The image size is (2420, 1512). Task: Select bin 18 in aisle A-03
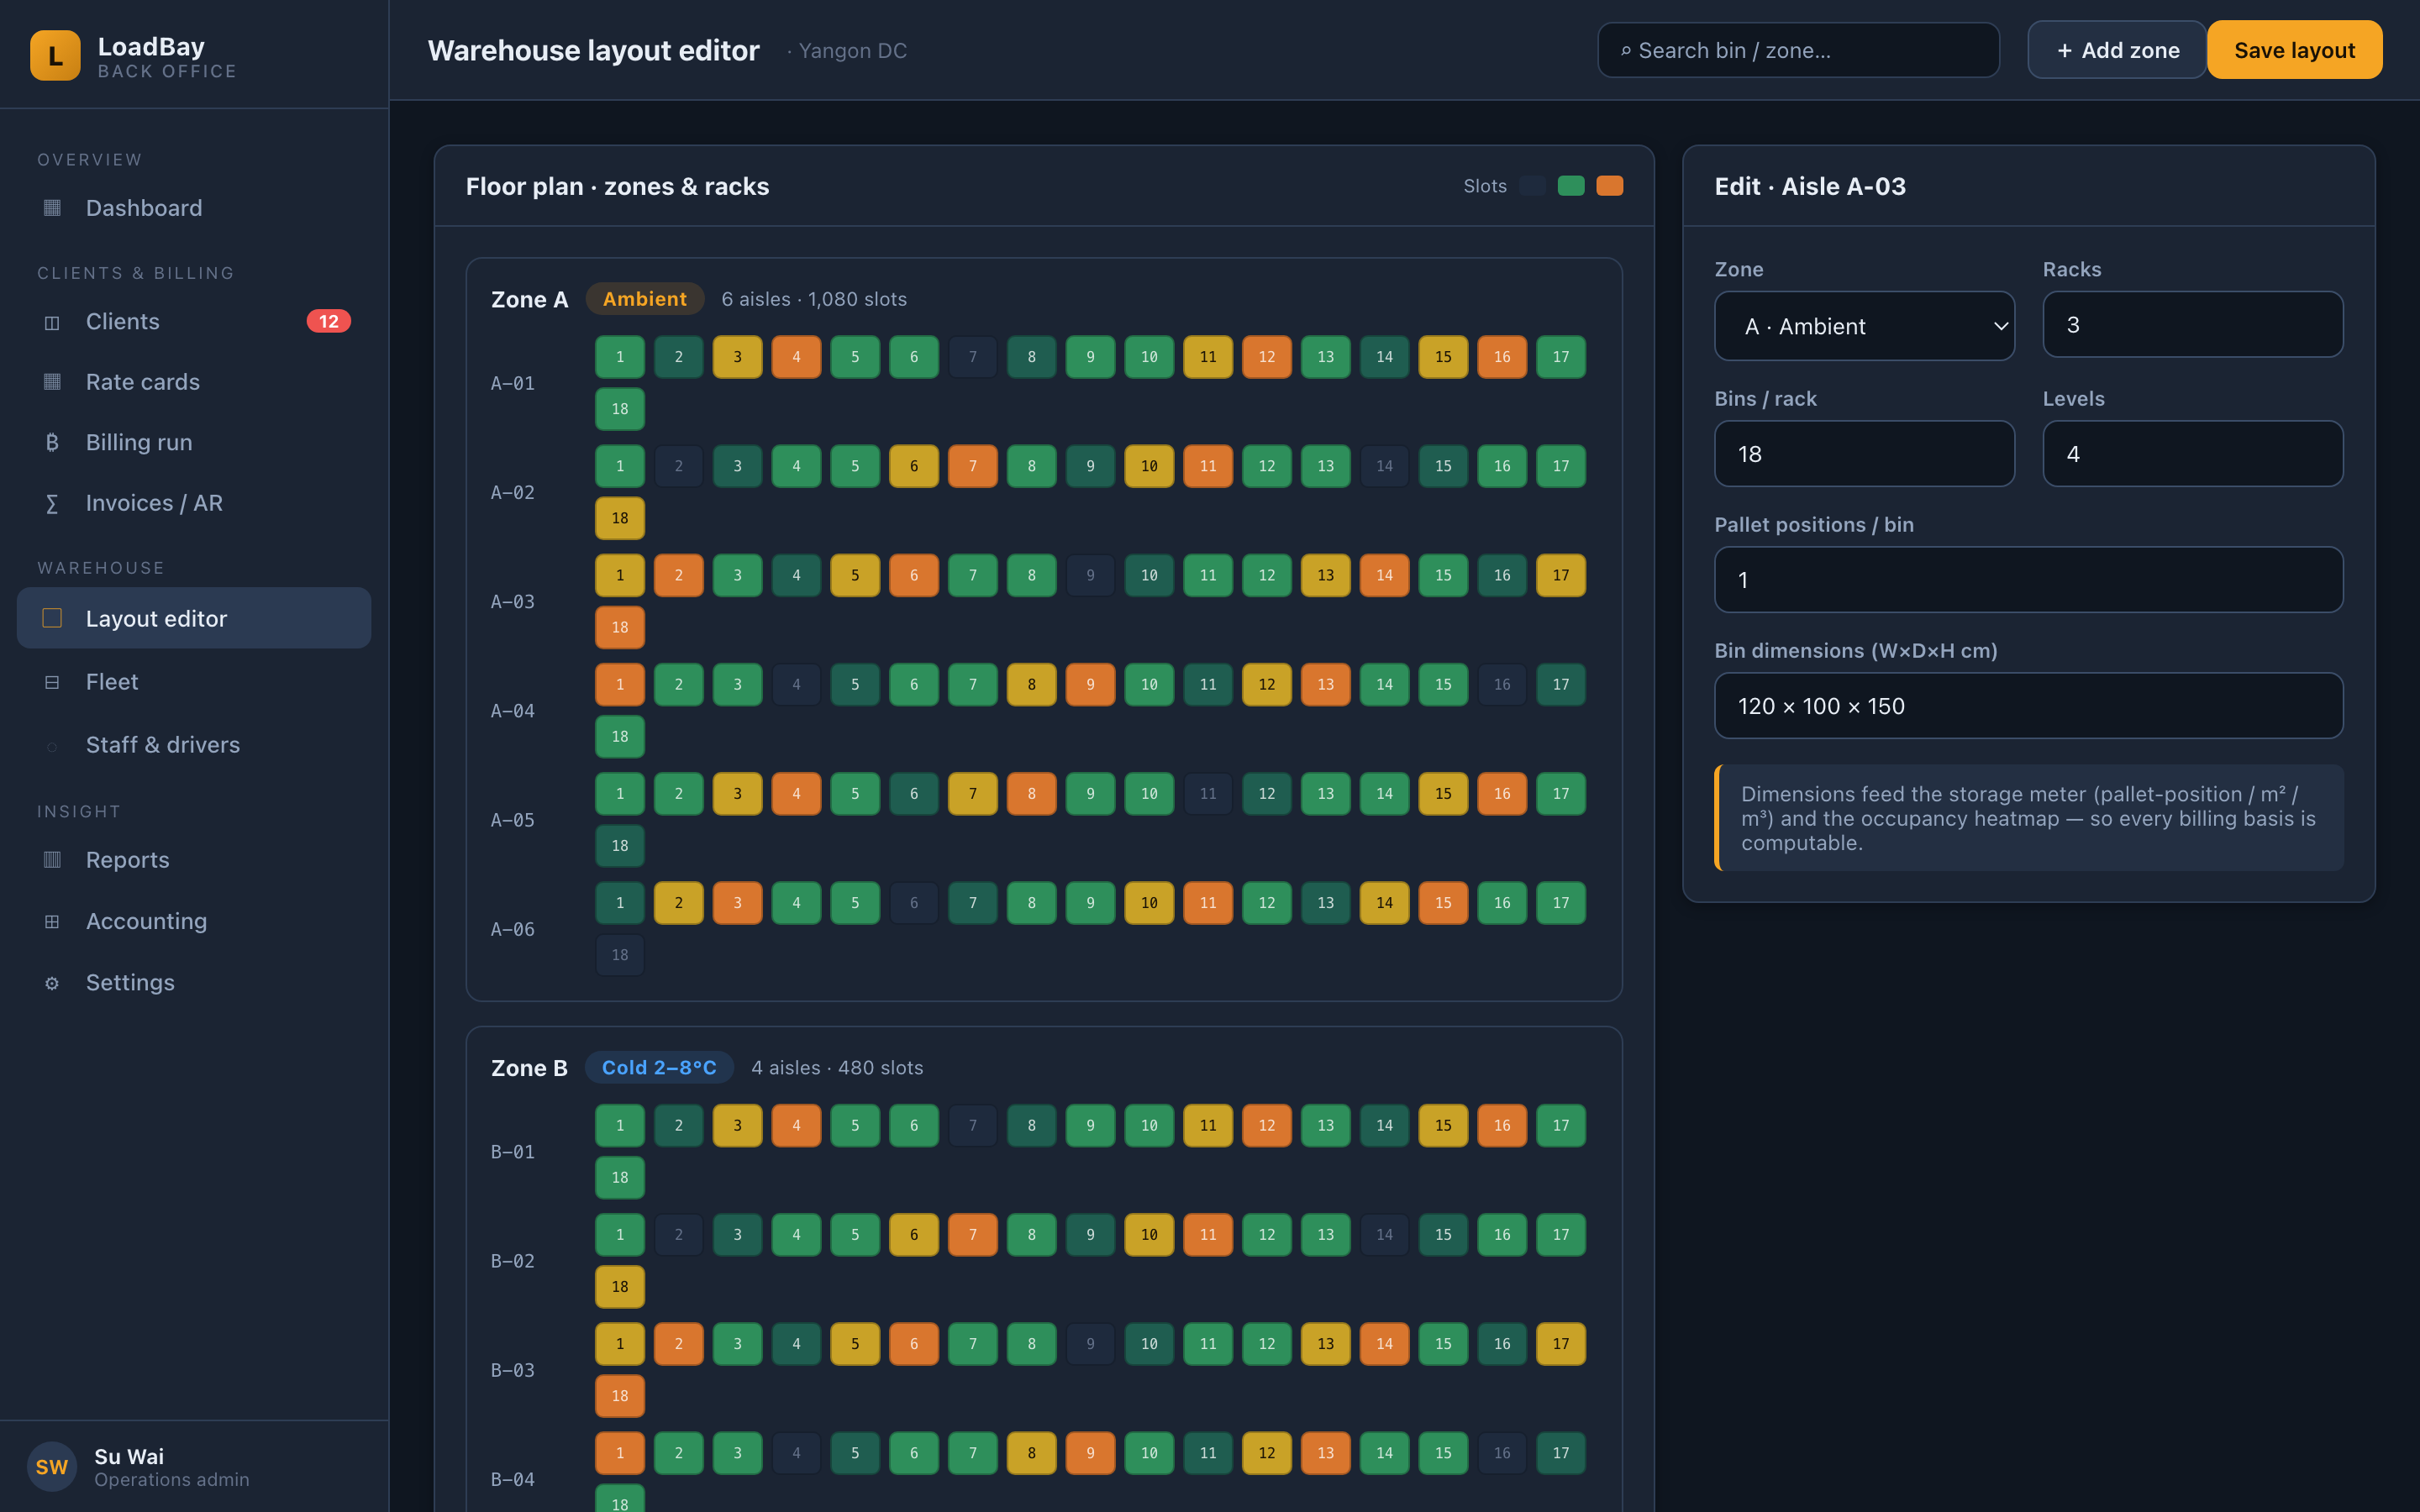[x=620, y=627]
